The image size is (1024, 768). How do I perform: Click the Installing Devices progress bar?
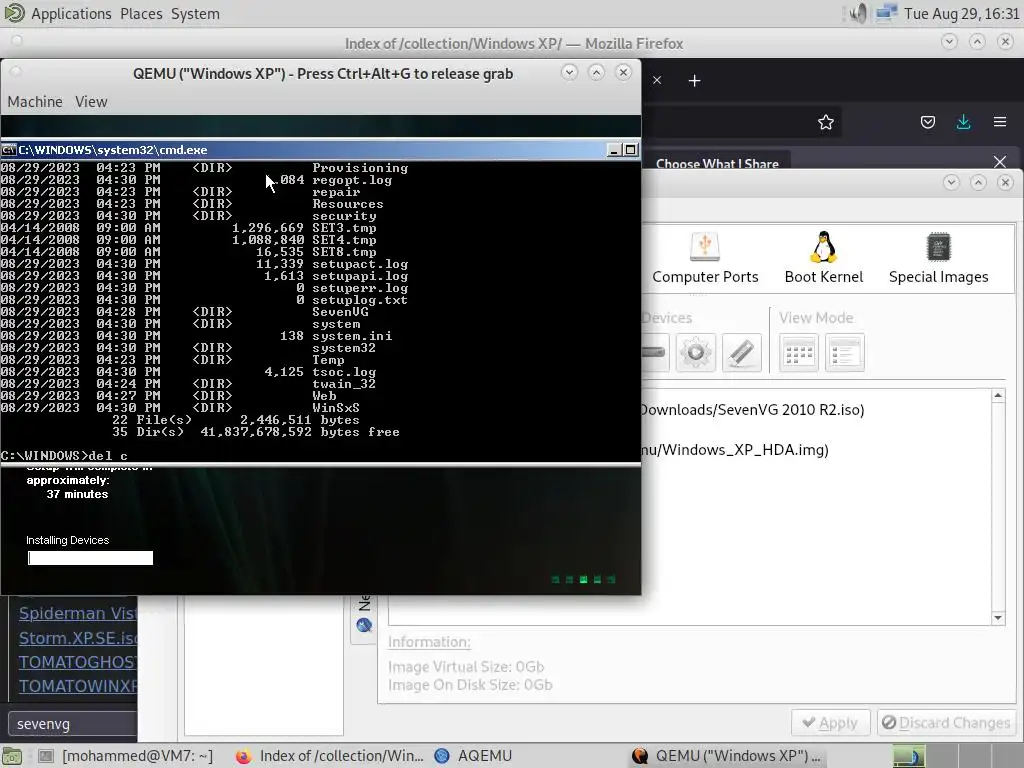coord(90,558)
